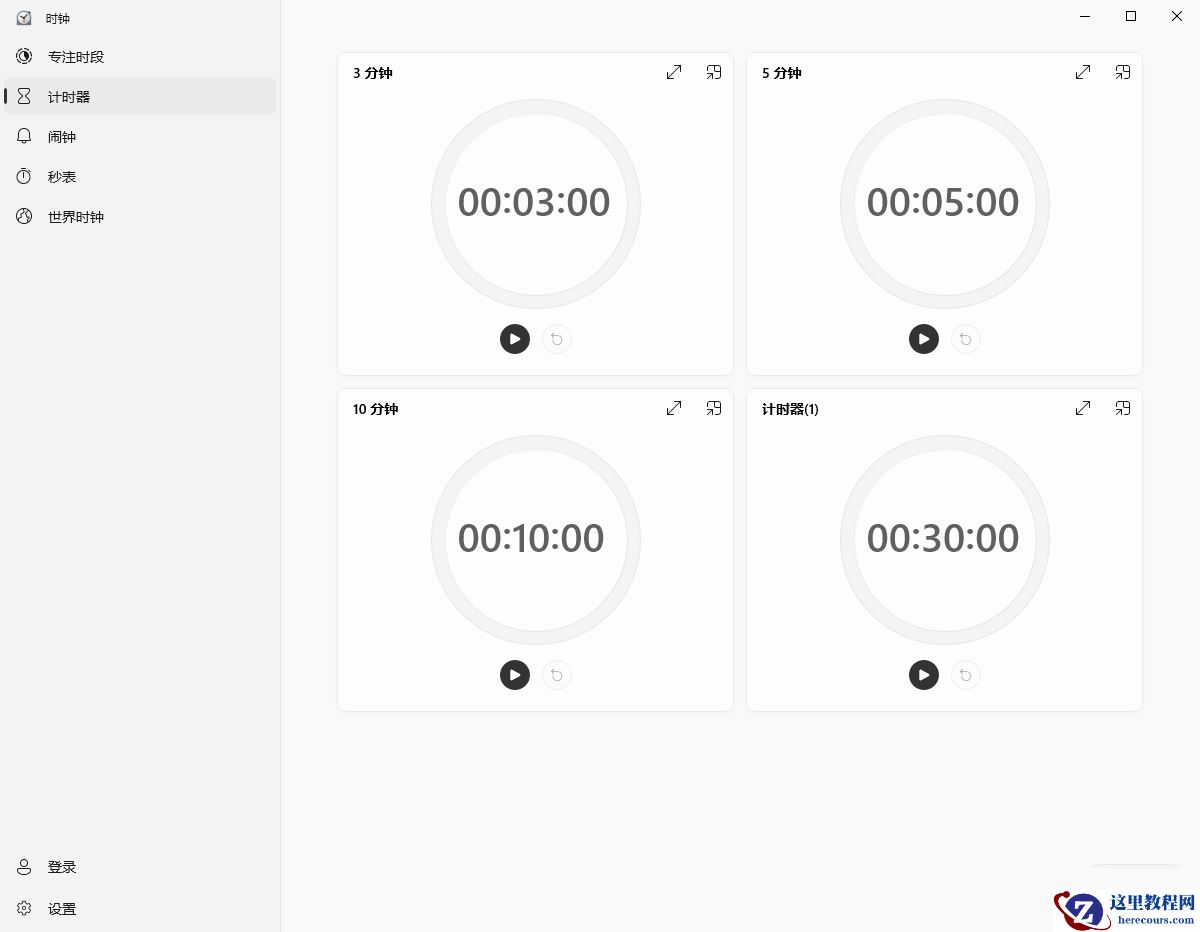1200x932 pixels.
Task: Switch to the 闹钟 page
Action: coord(140,137)
